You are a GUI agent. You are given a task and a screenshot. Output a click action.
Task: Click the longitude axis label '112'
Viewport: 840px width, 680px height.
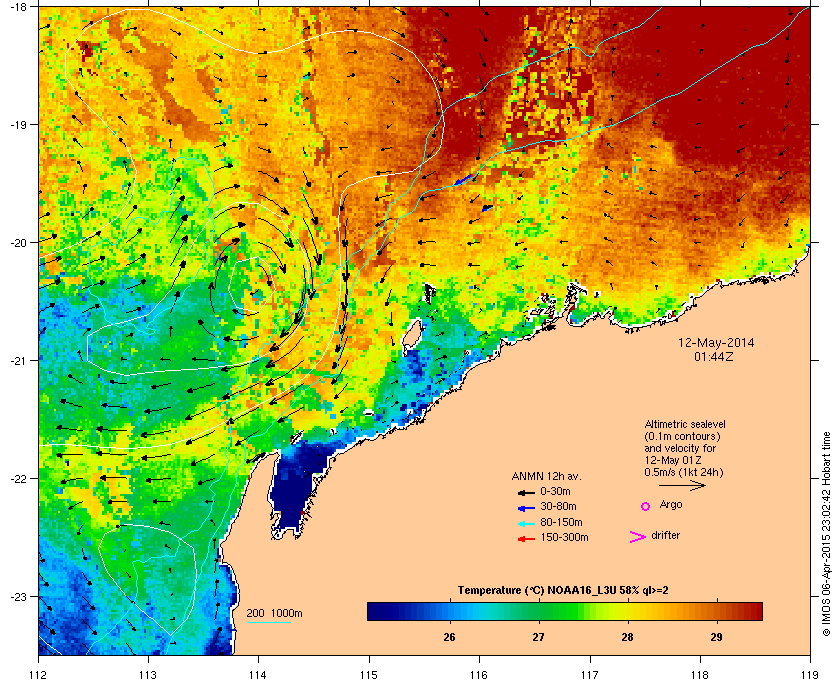point(39,675)
